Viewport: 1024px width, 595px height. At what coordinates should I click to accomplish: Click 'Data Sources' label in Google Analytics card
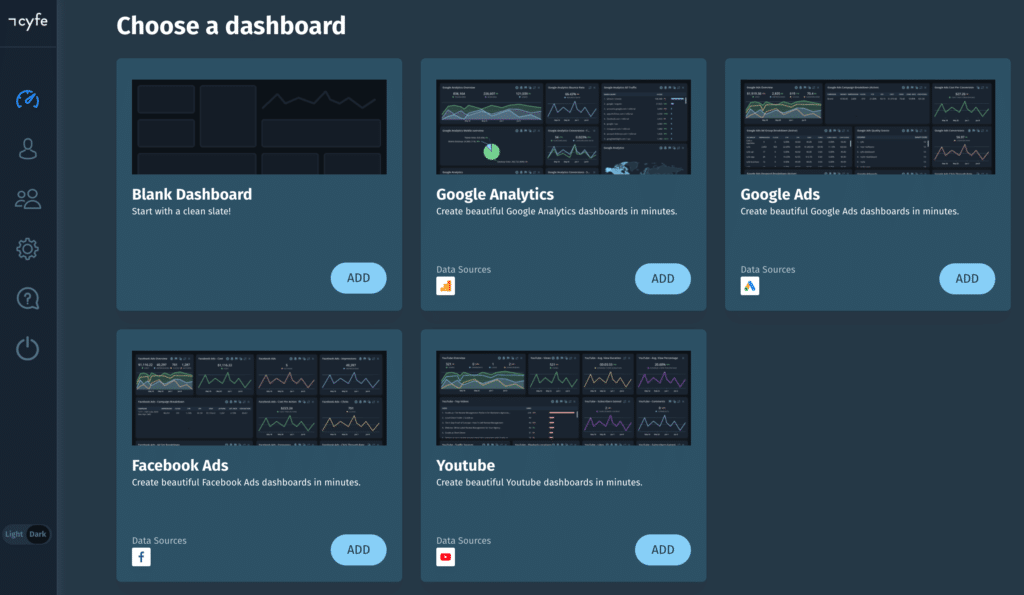[x=464, y=269]
